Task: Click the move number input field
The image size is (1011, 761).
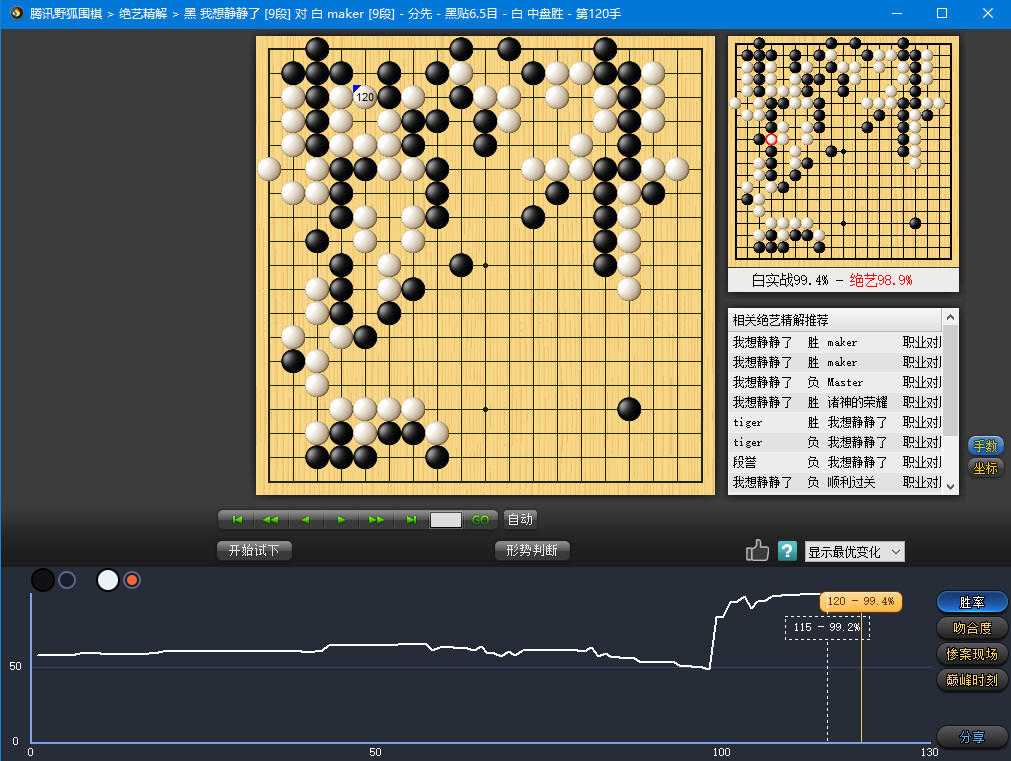Action: (446, 519)
